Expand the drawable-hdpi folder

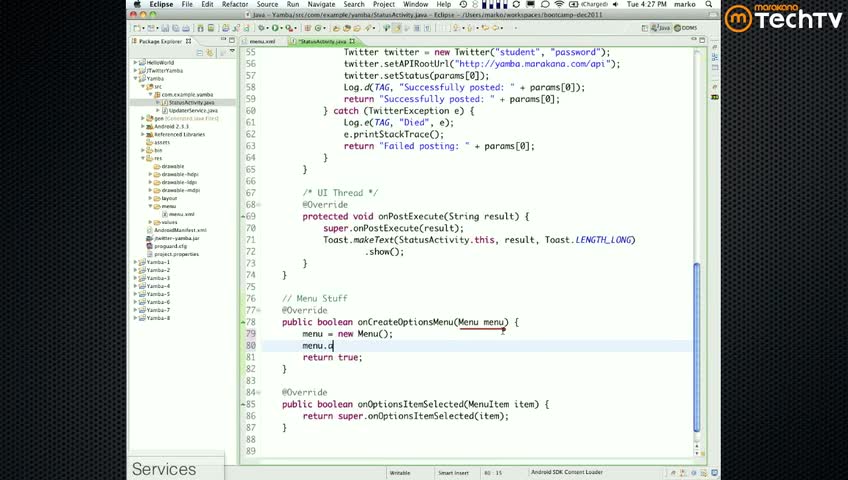(x=150, y=175)
